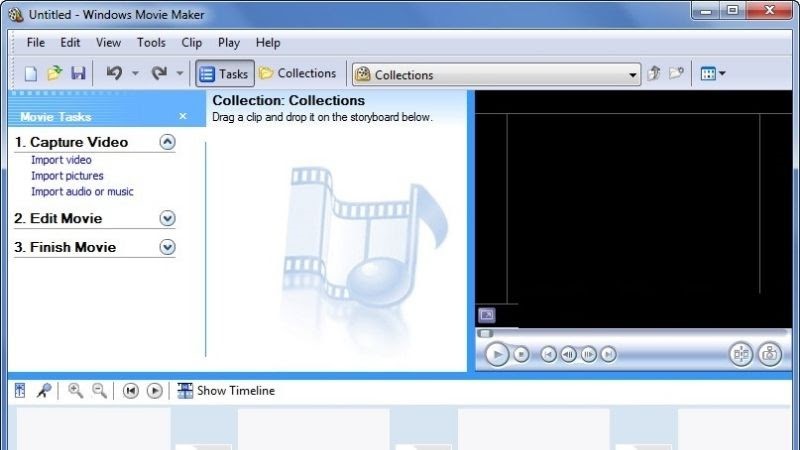Split the clip at current frame
Screen dimensions: 800x450
point(741,354)
